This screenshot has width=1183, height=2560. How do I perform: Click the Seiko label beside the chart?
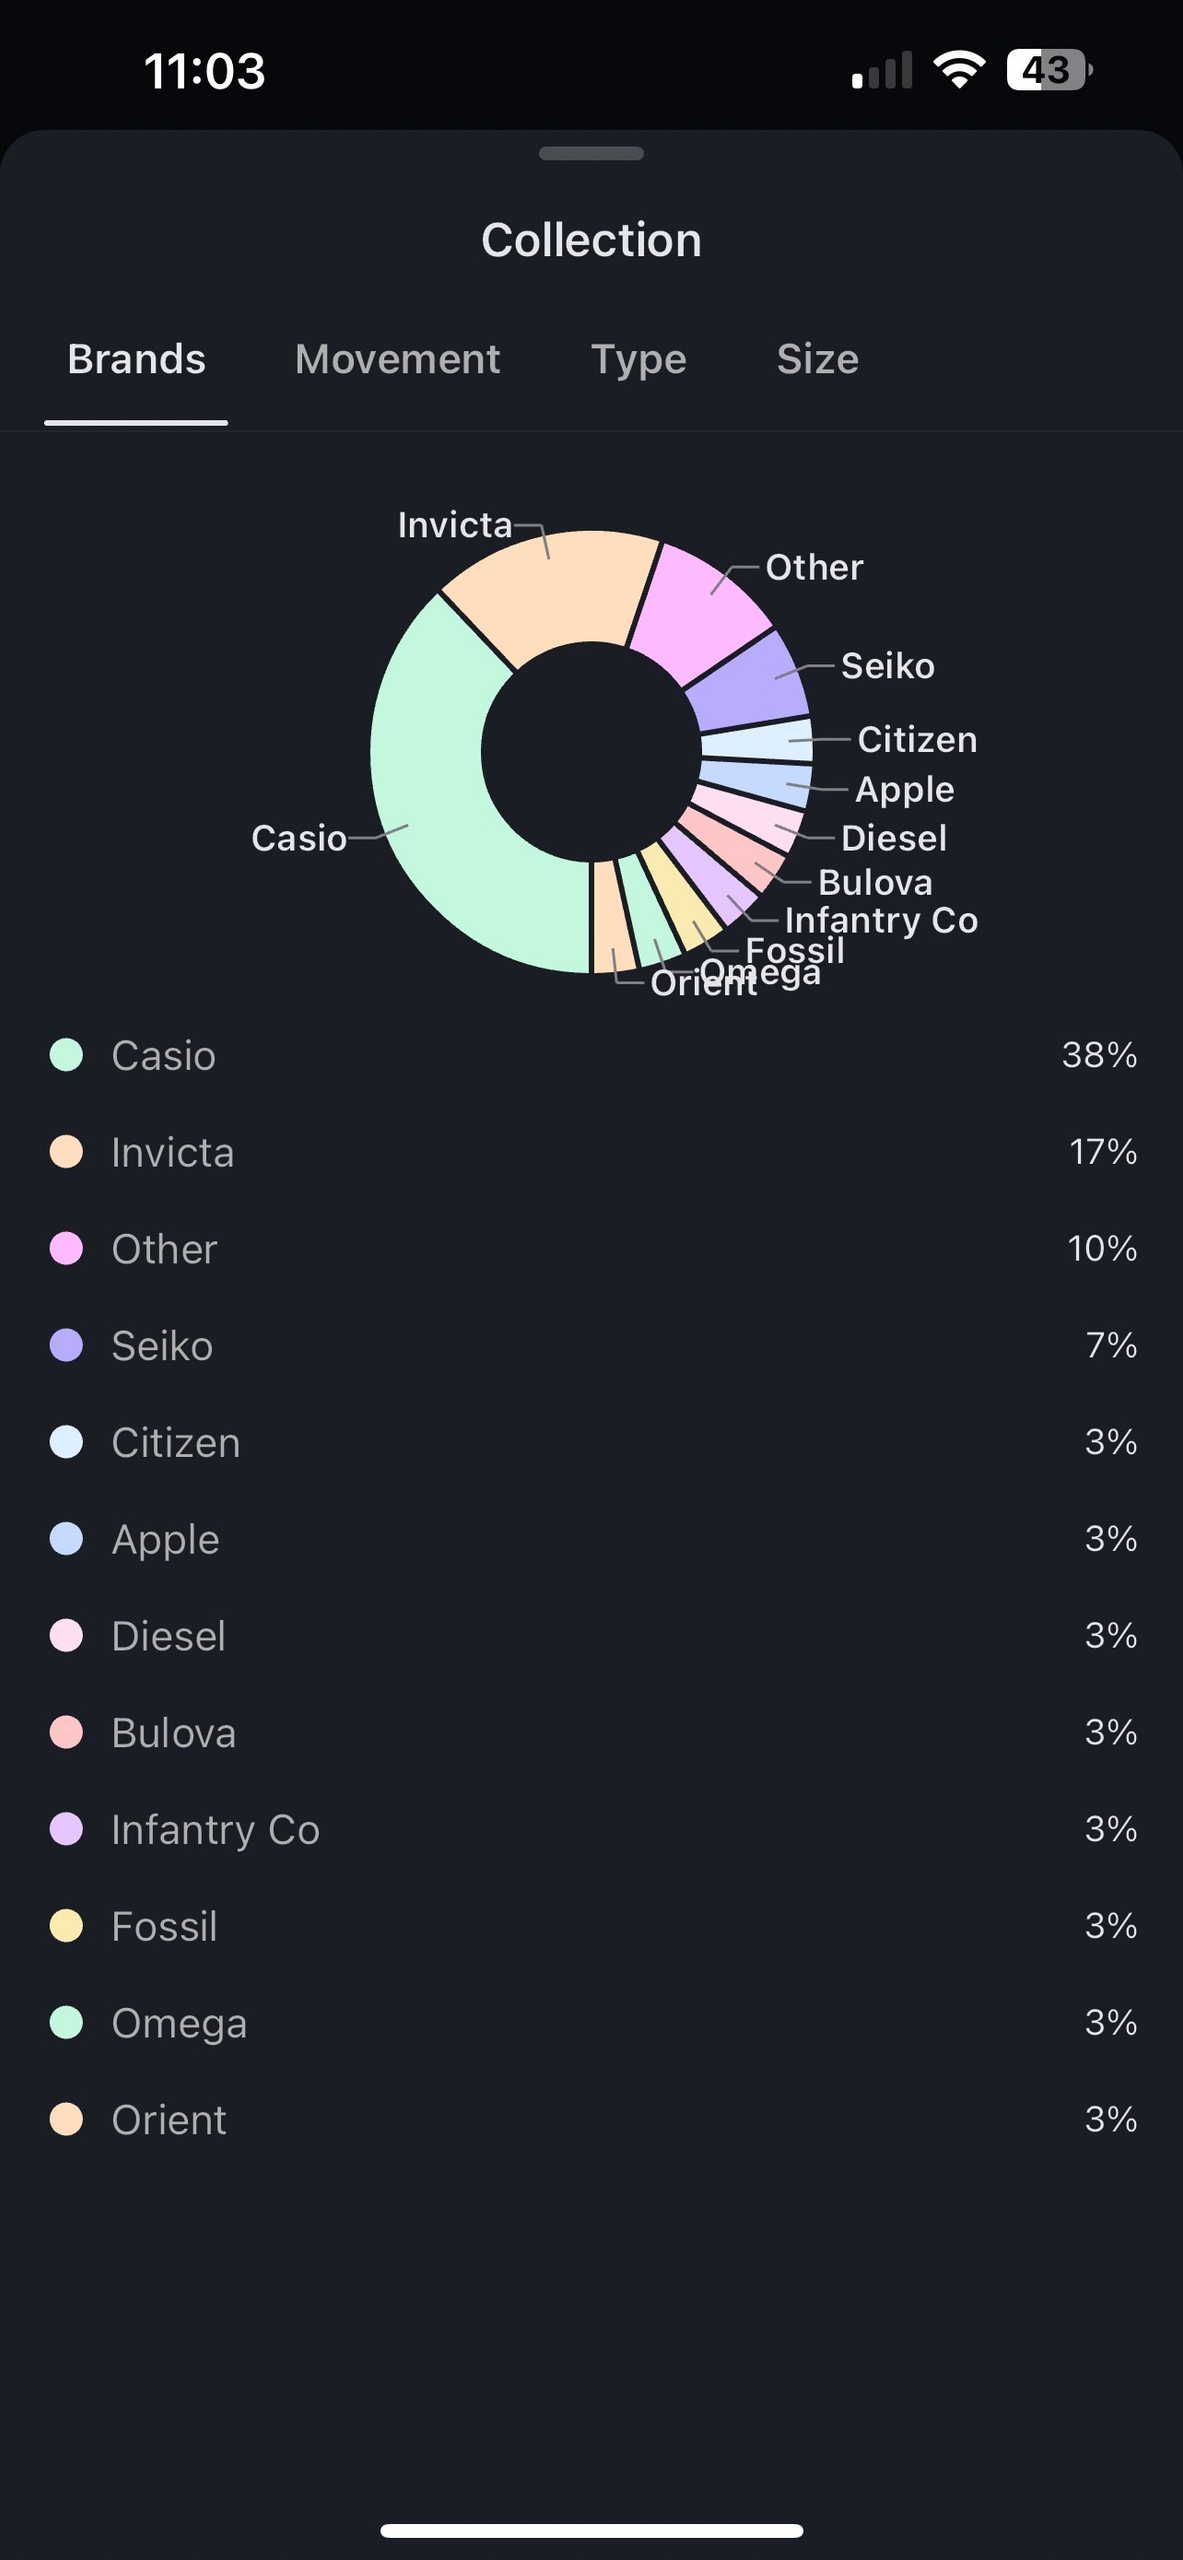coord(887,666)
